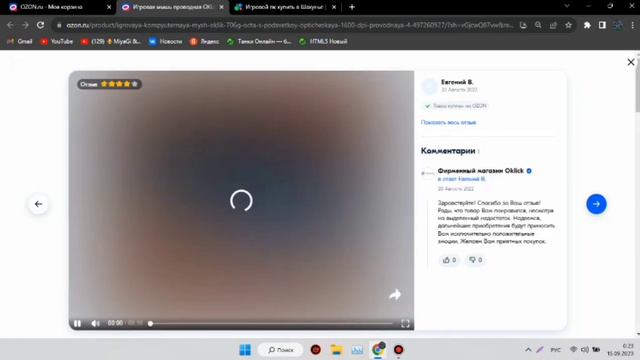Viewport: 640px width, 360px height.
Task: Switch the РУС input language
Action: (555, 350)
